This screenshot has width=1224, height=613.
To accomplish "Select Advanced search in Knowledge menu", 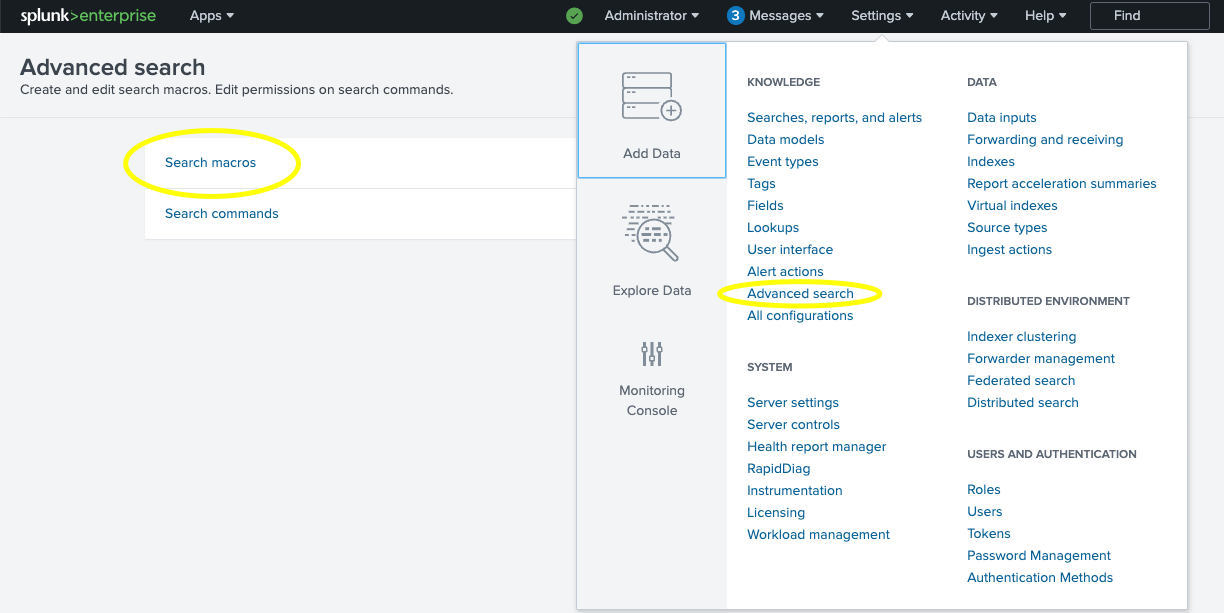I will point(800,293).
